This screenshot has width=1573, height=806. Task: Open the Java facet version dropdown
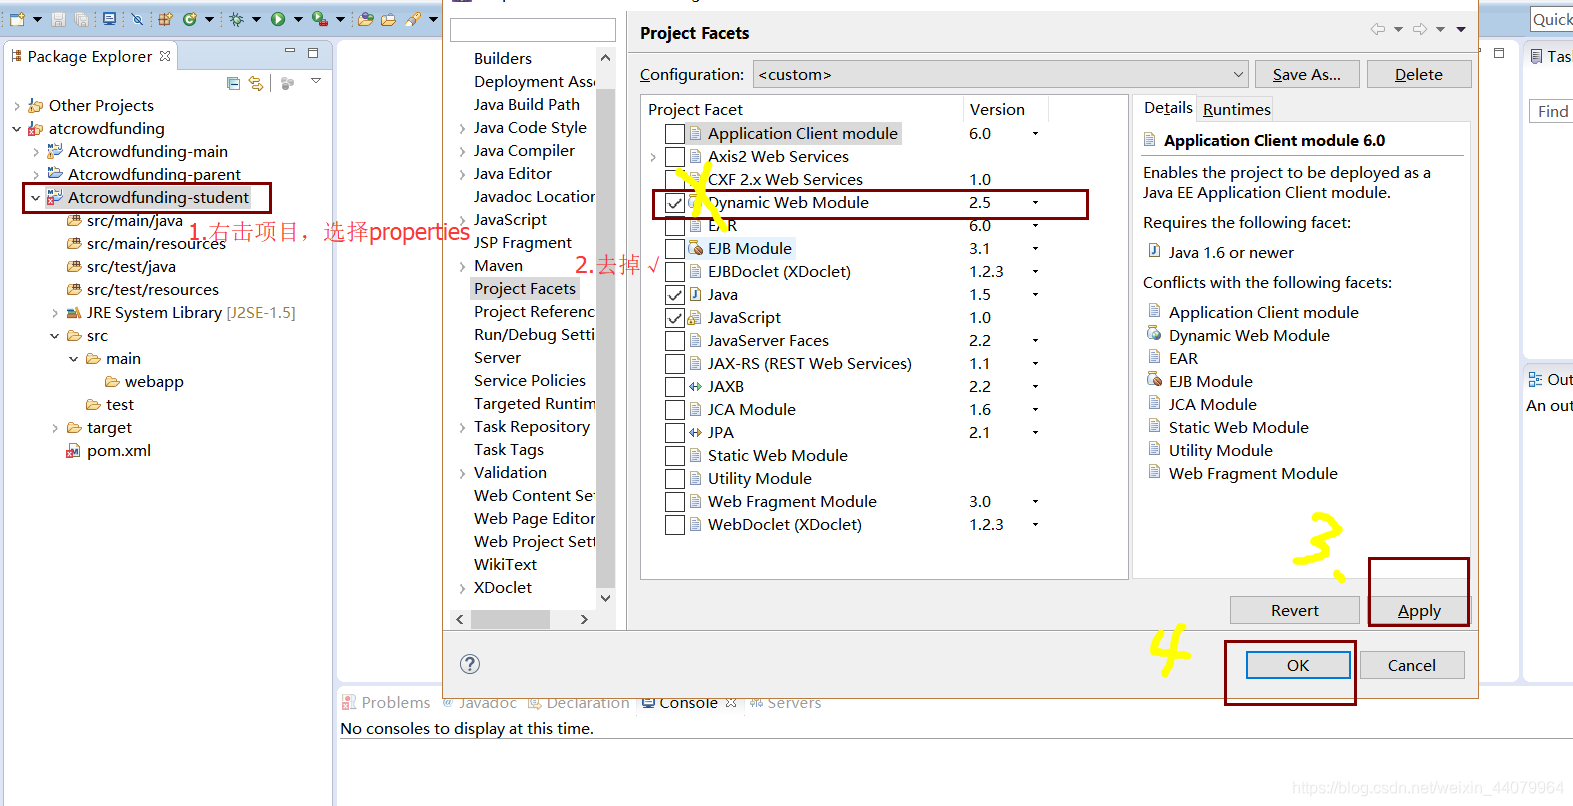coord(1035,295)
